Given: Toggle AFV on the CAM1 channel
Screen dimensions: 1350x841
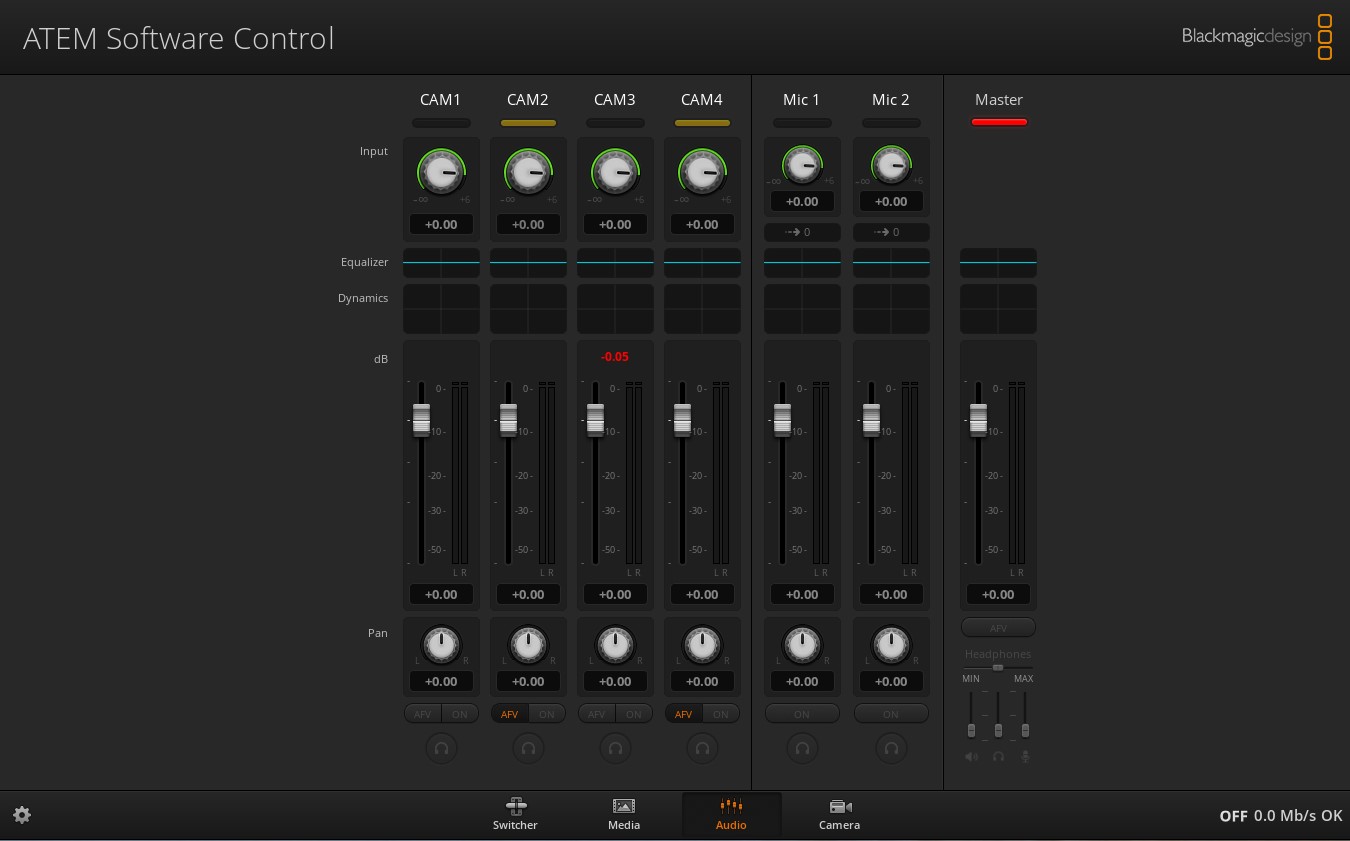Looking at the screenshot, I should point(423,714).
